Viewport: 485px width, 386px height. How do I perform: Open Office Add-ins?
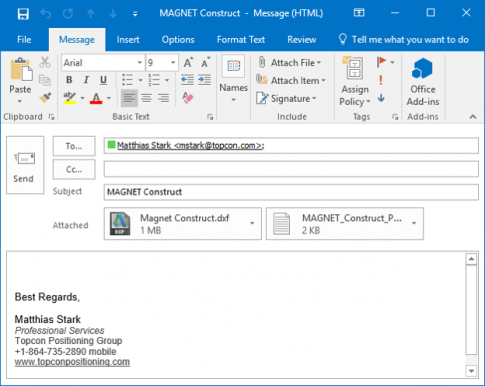pos(423,81)
